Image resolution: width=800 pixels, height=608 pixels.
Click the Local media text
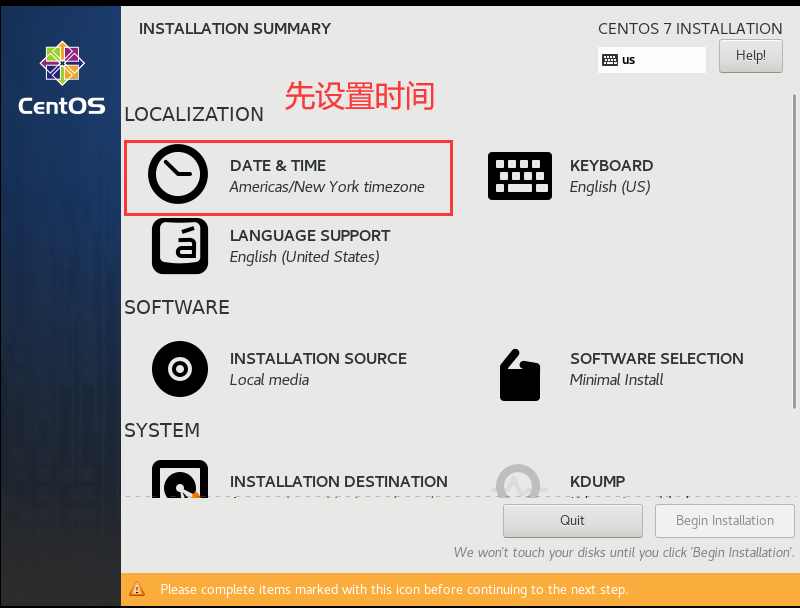click(x=269, y=379)
